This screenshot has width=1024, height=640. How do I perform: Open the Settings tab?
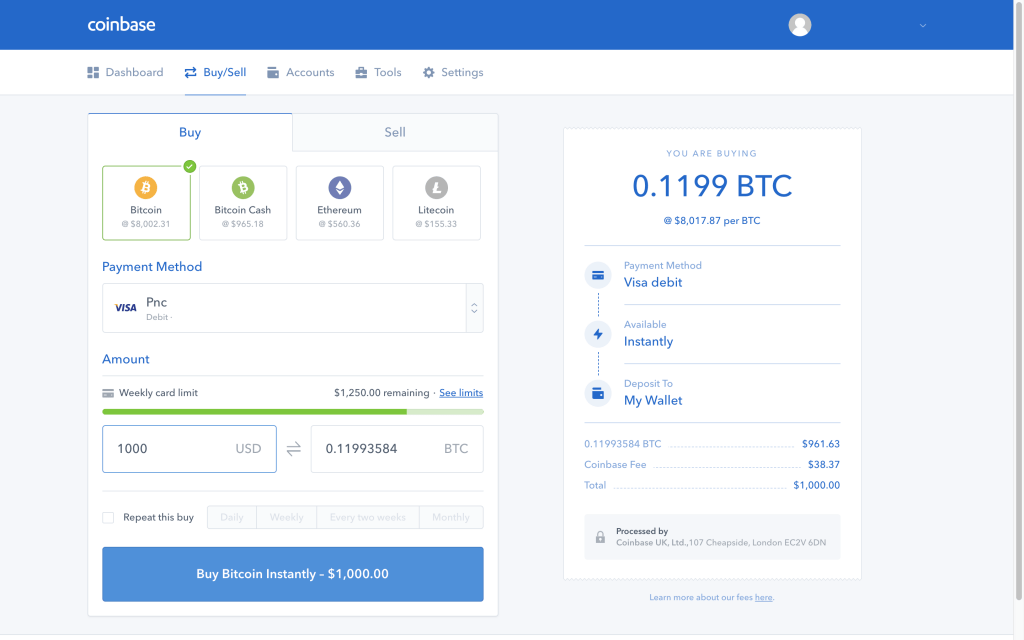point(453,72)
